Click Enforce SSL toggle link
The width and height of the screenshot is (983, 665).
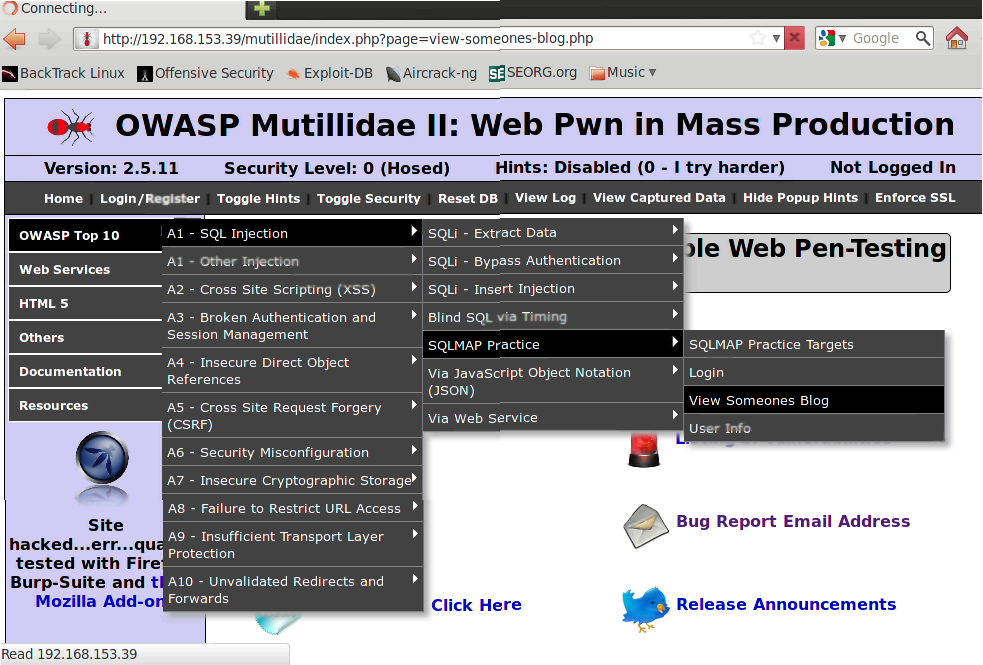(915, 198)
